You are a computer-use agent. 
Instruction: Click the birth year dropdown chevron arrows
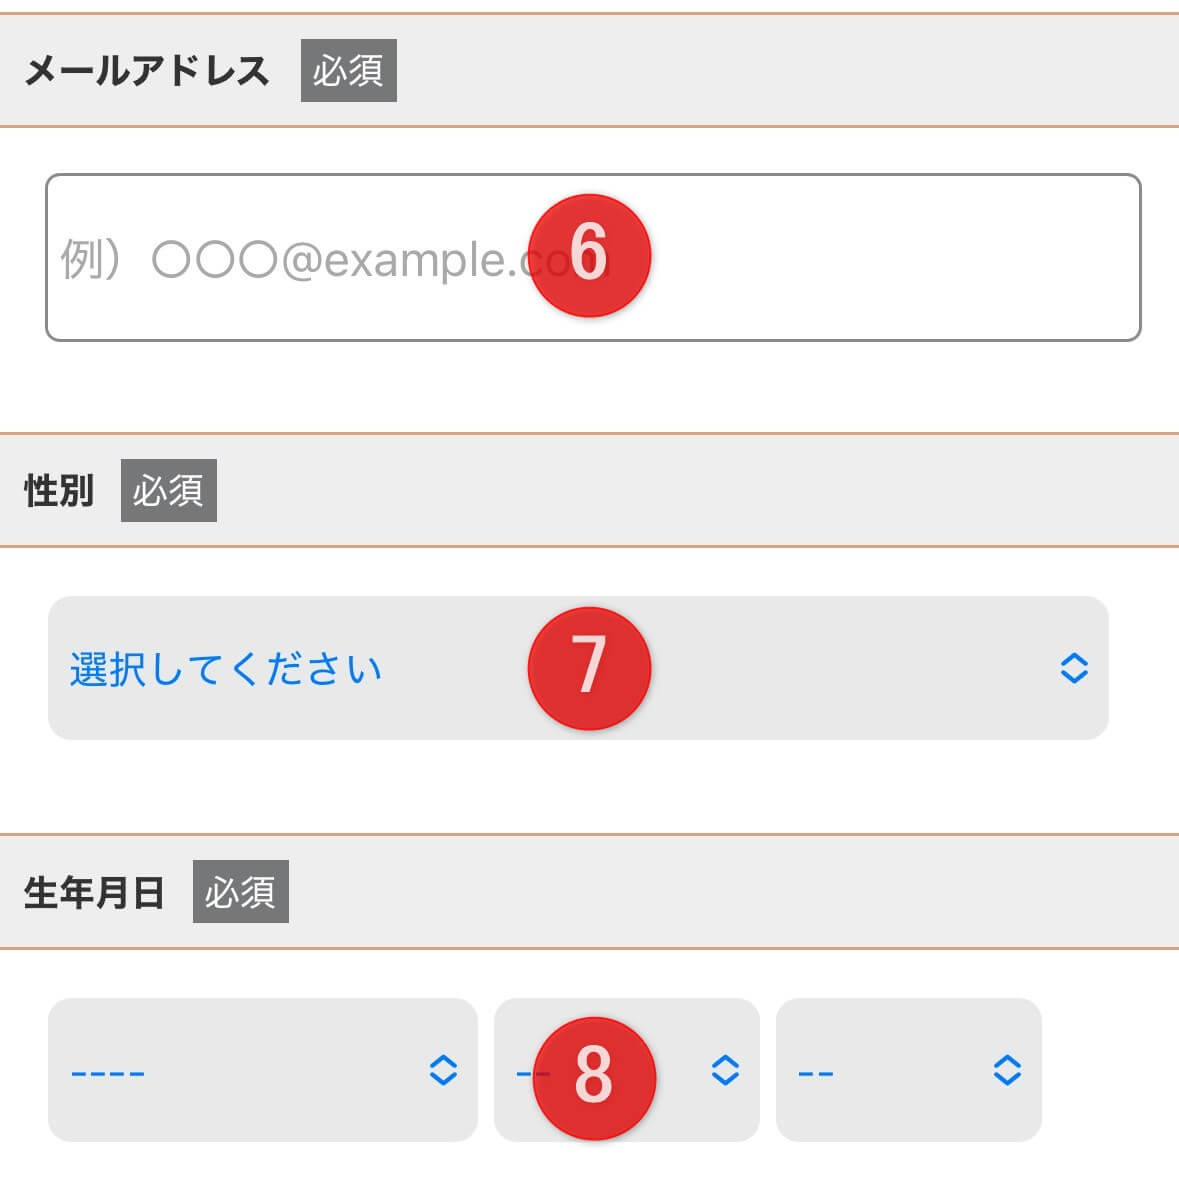443,1070
